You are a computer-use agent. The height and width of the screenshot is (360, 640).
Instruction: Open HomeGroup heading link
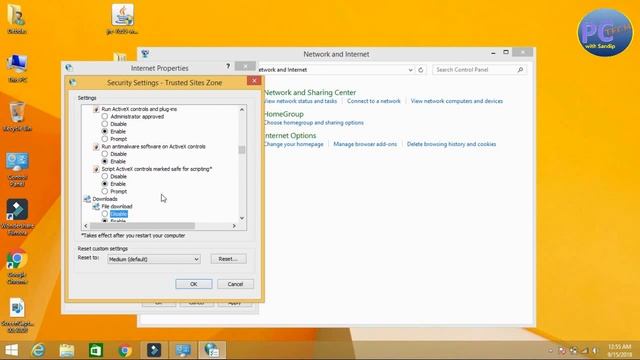284,114
